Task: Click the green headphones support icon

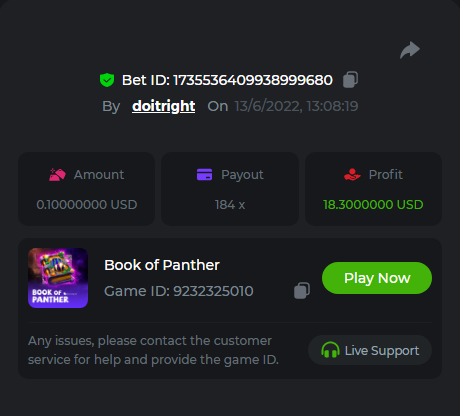Action: click(x=330, y=350)
